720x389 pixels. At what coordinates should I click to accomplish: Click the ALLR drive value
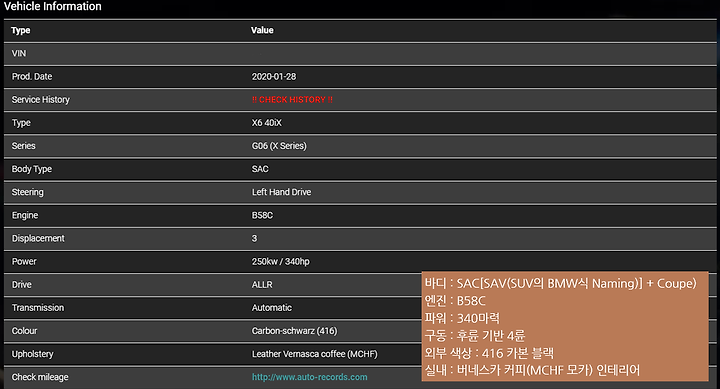[x=262, y=285]
